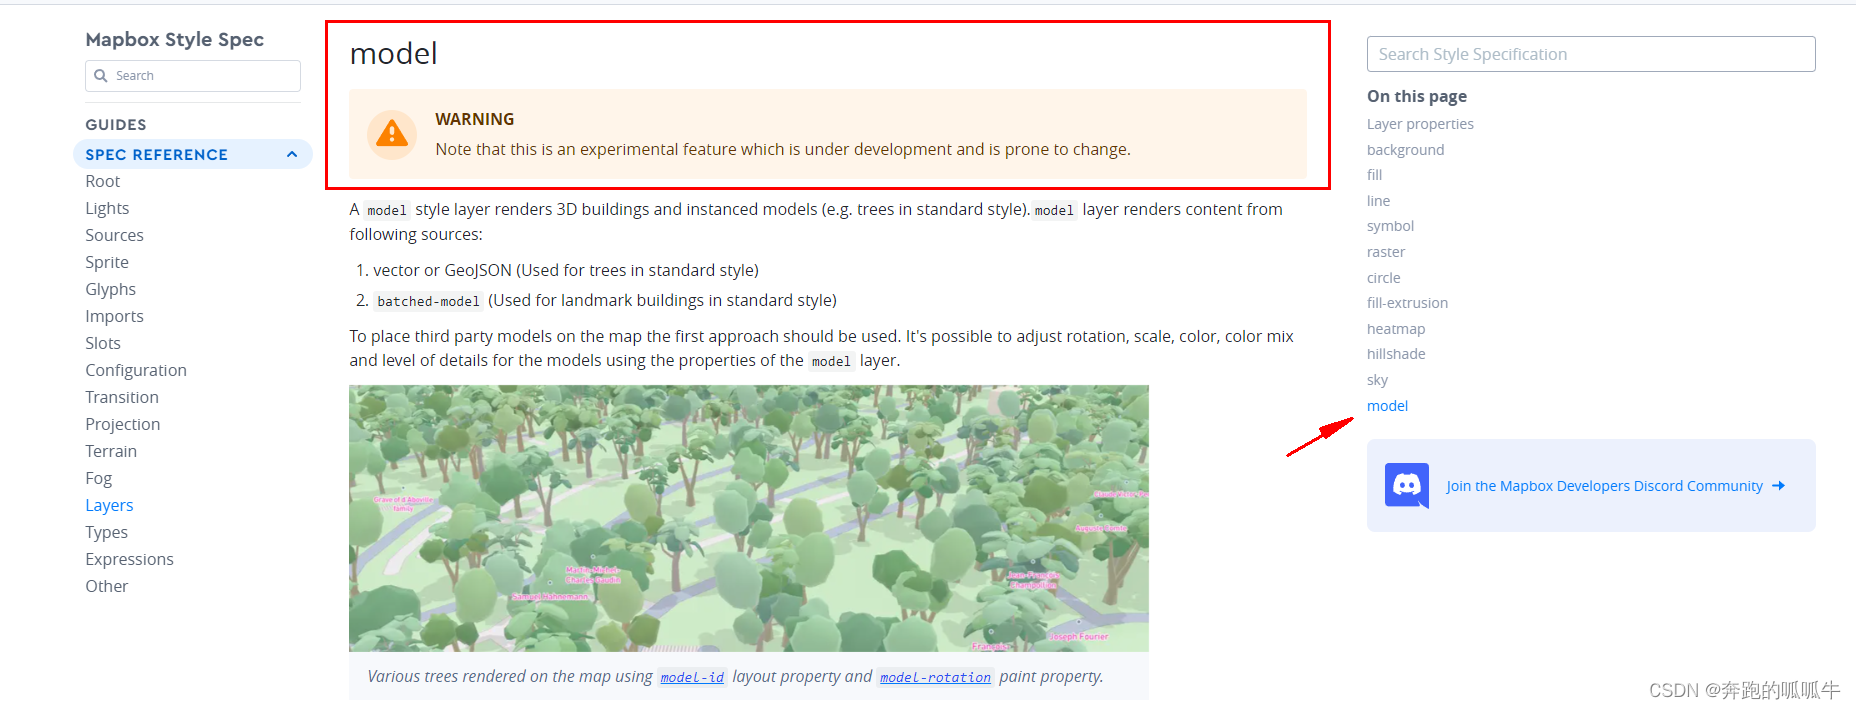
Task: Open the Other page
Action: click(x=107, y=586)
